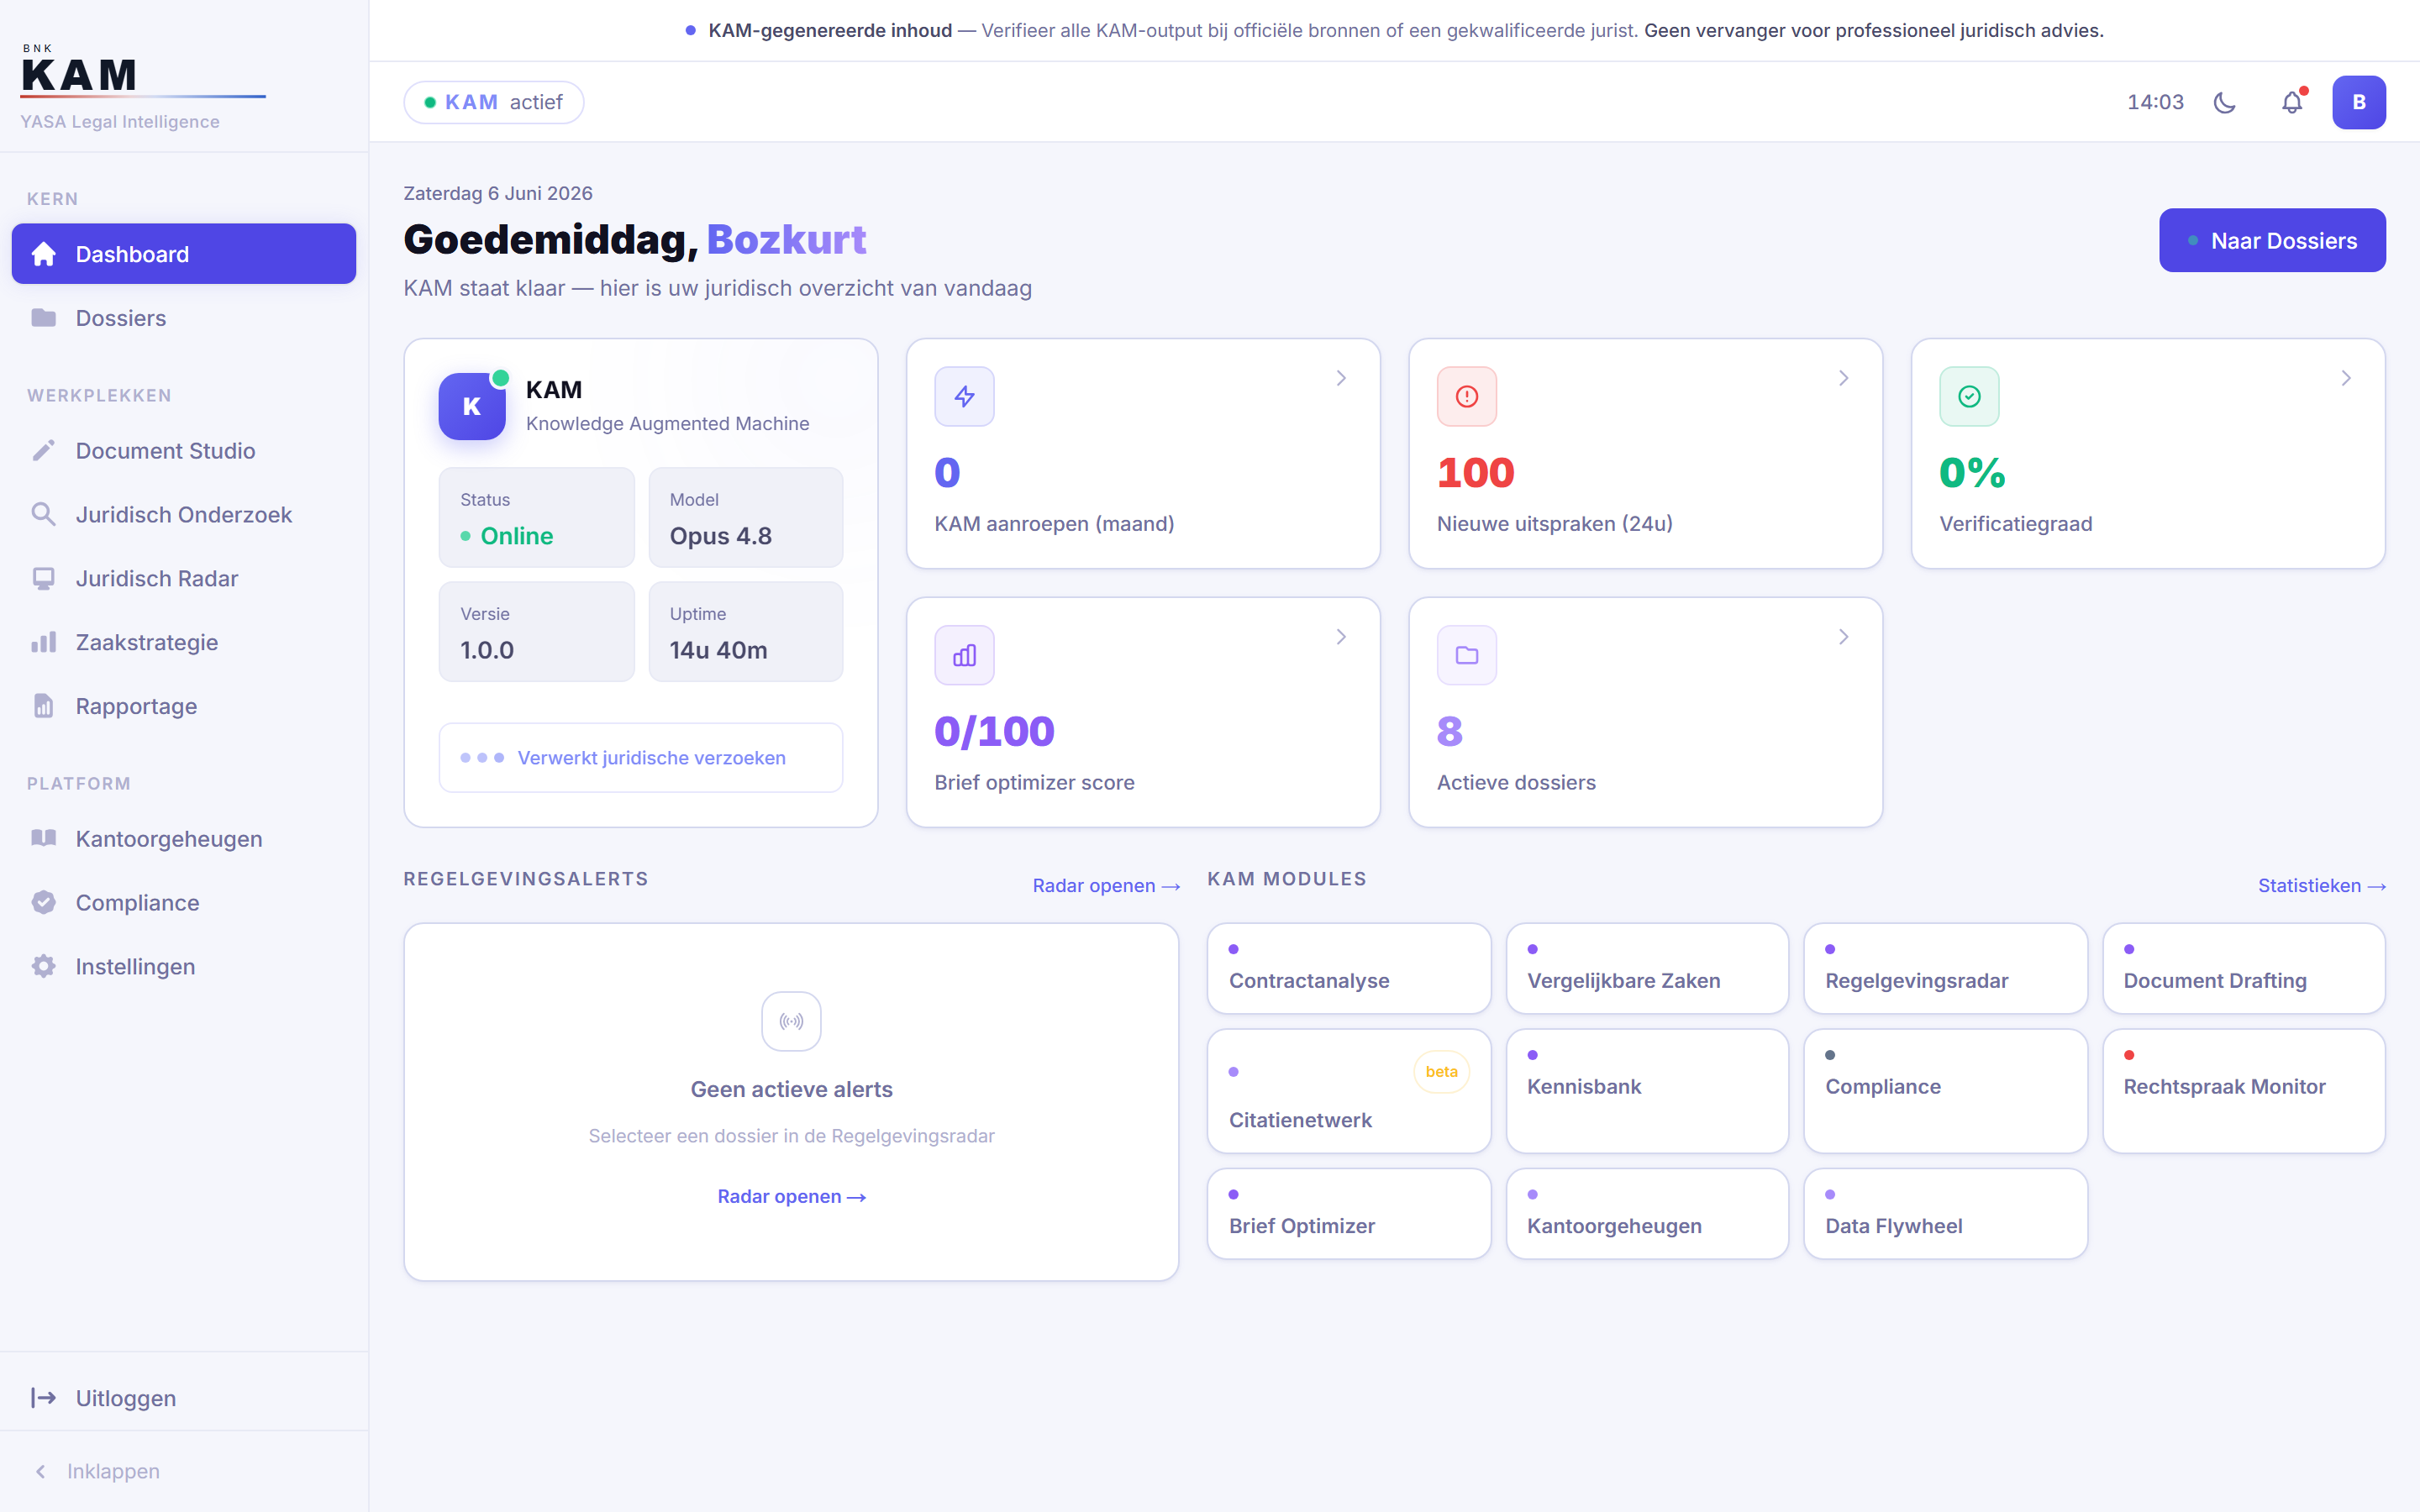Screen dimensions: 2420x1512
Task: Expand the Actieve dossiers card chevron
Action: pos(1843,637)
